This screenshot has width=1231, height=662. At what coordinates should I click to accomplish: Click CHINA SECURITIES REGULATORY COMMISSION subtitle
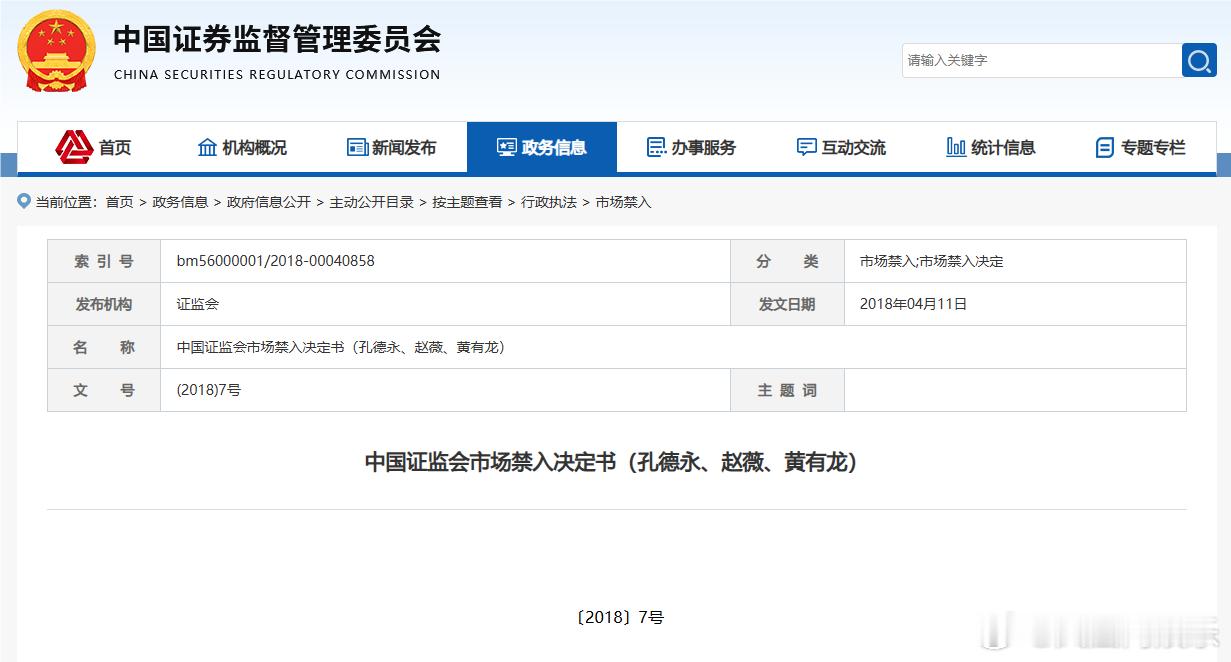tap(277, 74)
